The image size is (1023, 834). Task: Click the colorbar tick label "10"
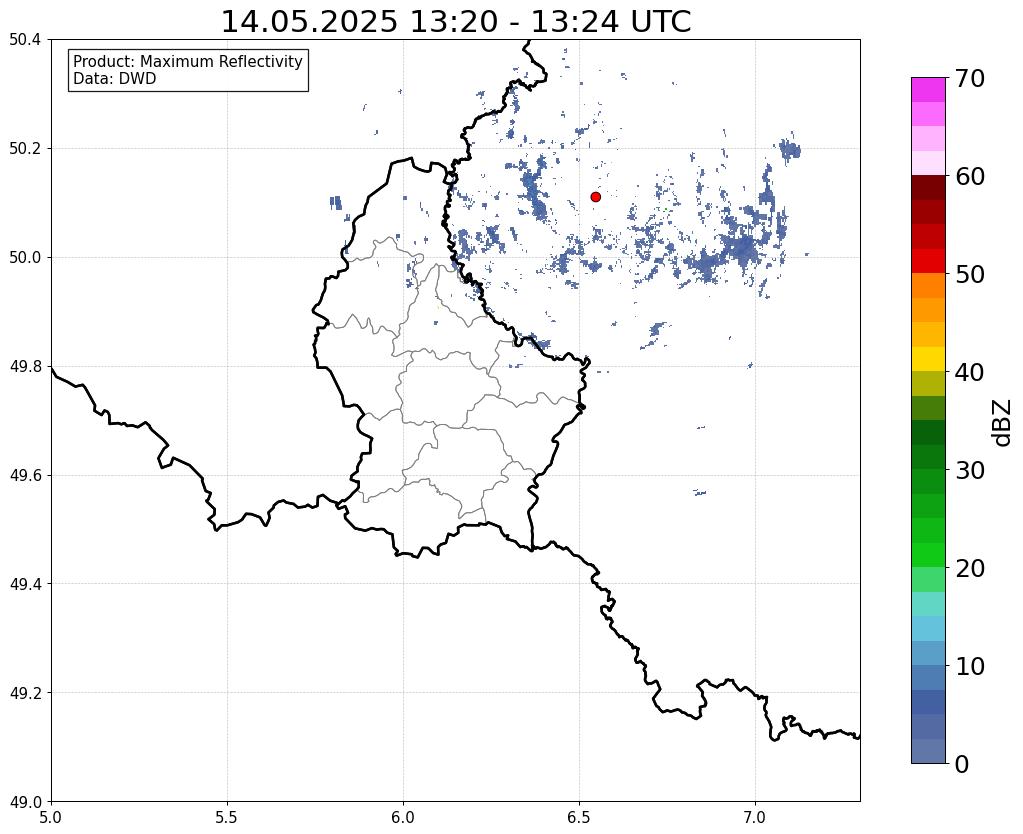pyautogui.click(x=968, y=666)
